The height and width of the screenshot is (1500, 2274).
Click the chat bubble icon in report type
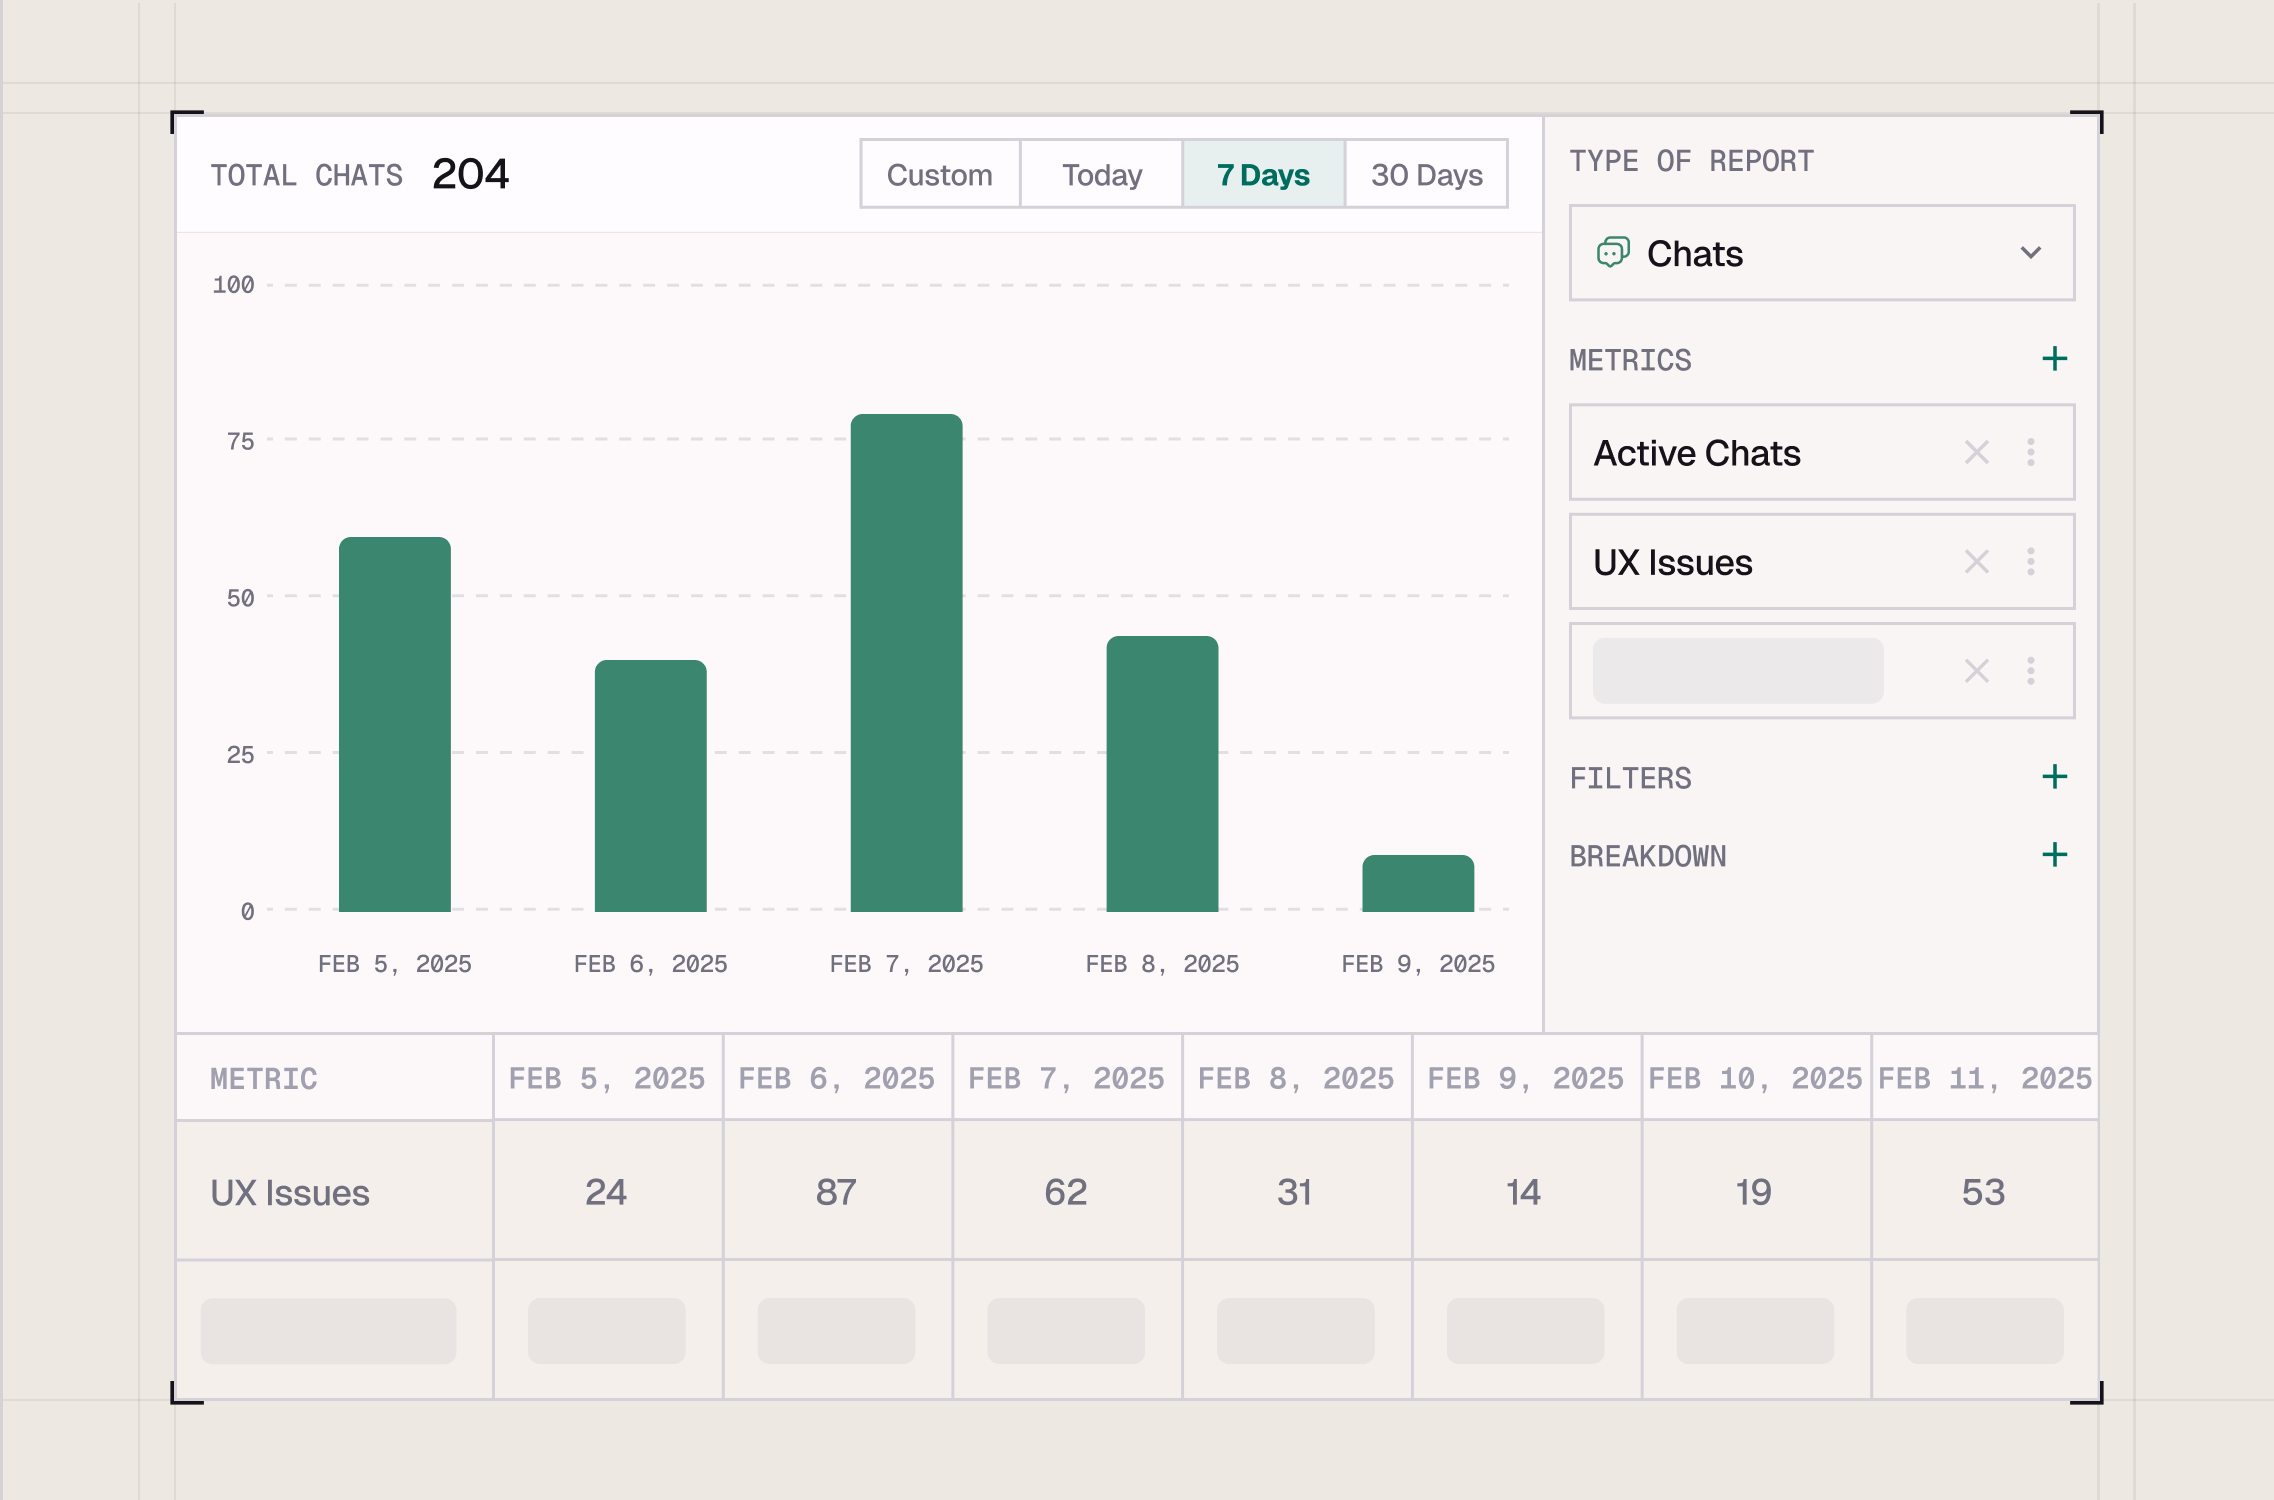1612,253
